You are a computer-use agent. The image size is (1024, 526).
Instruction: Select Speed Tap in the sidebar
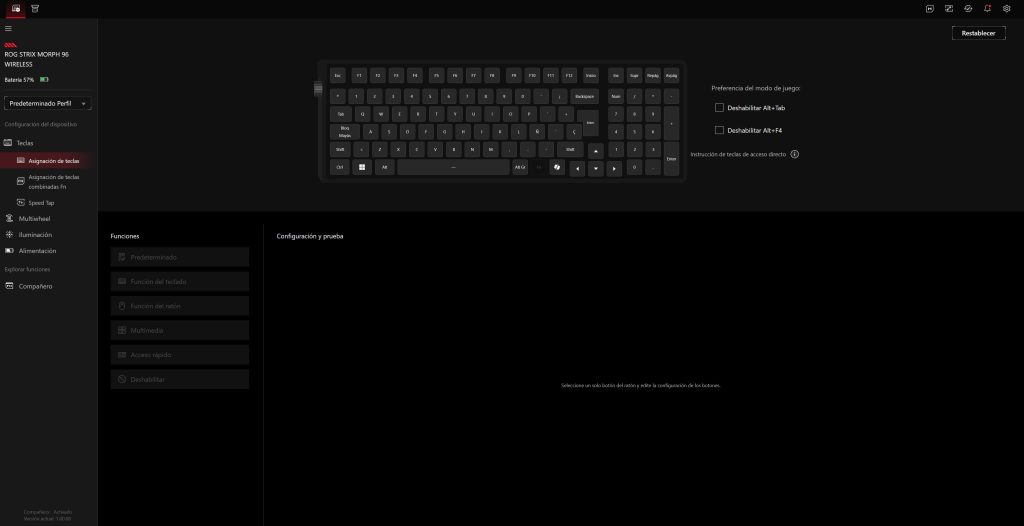pyautogui.click(x=41, y=202)
